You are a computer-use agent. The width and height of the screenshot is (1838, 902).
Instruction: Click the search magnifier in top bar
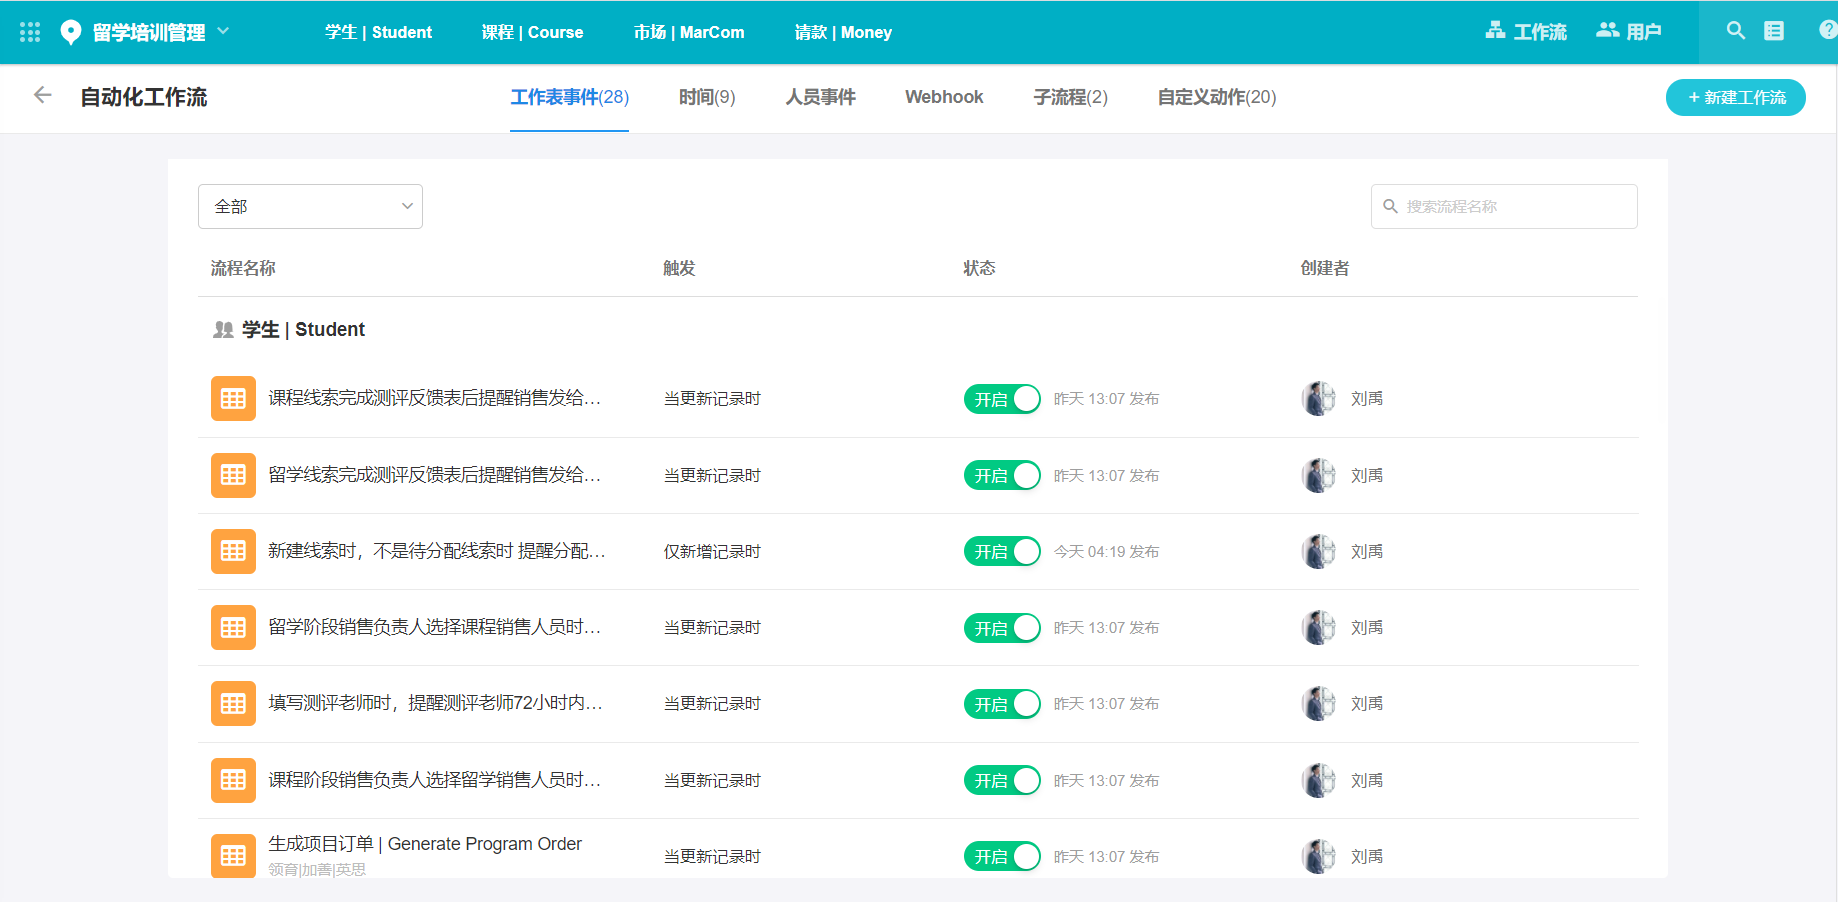coord(1735,31)
